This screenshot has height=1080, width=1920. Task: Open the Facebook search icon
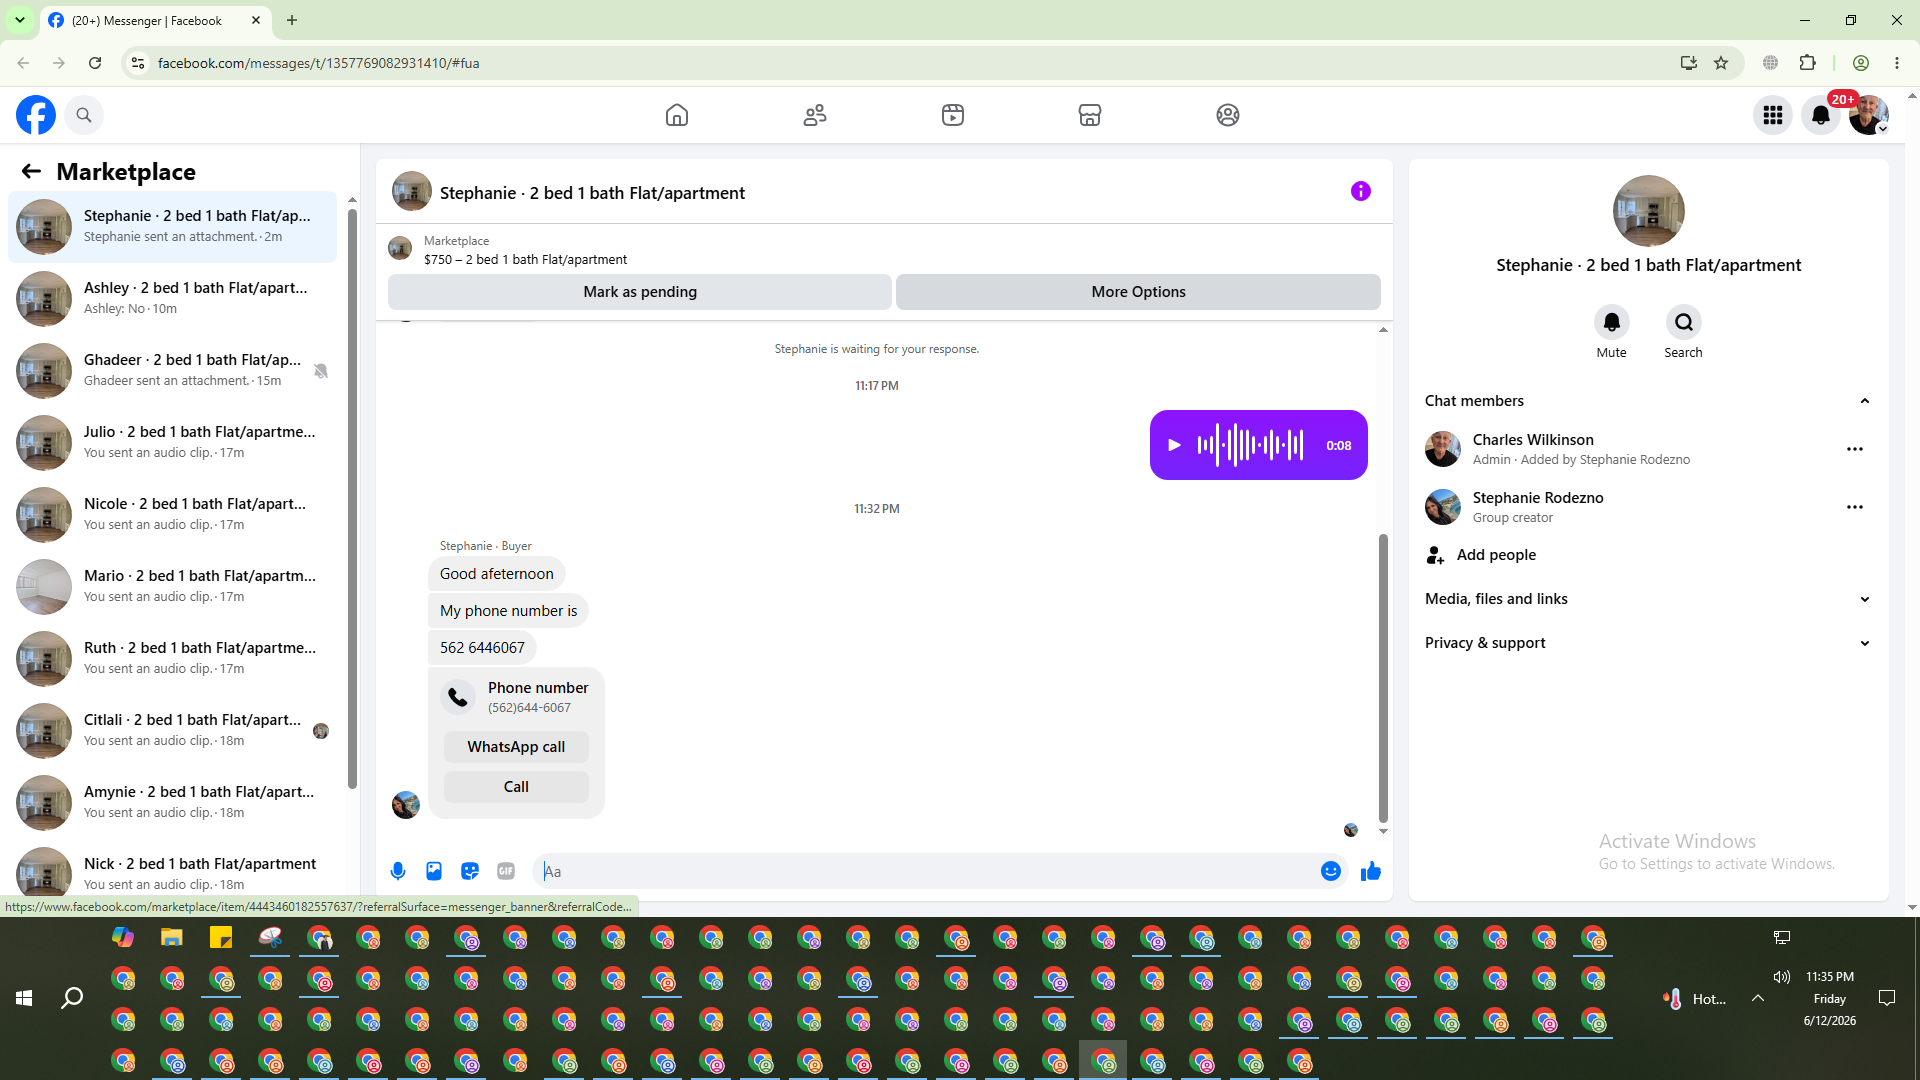84,115
